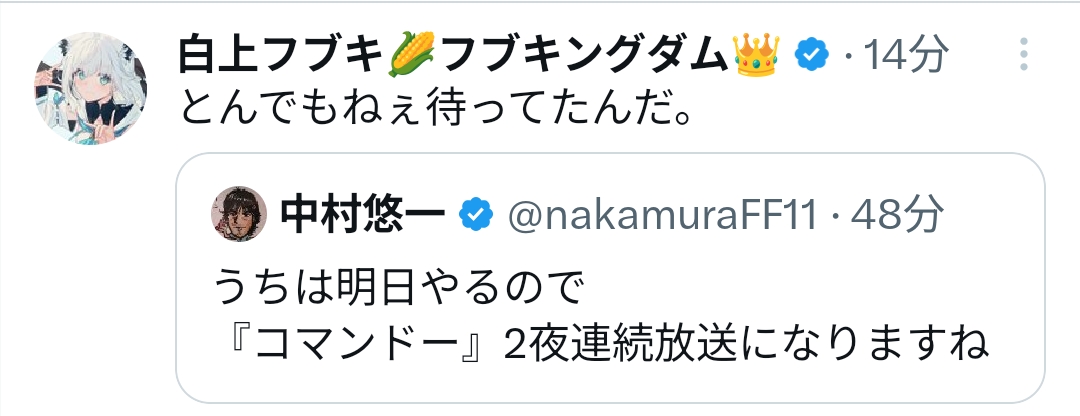
Task: Click the verified badge next to 中村悠一
Action: [475, 212]
